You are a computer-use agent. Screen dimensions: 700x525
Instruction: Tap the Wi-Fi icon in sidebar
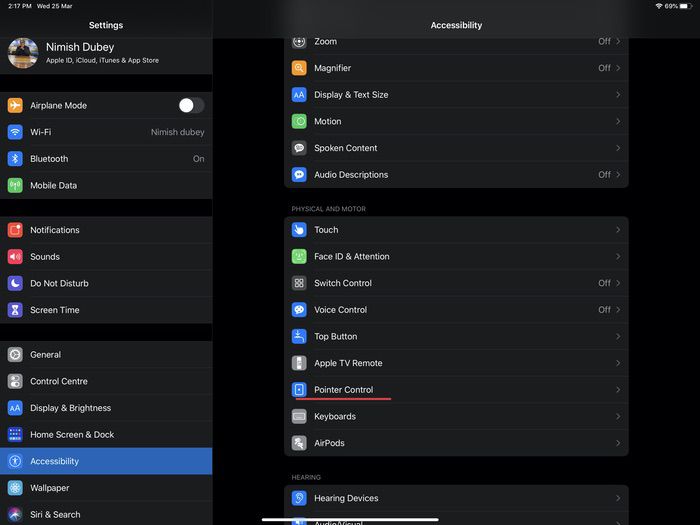(15, 132)
